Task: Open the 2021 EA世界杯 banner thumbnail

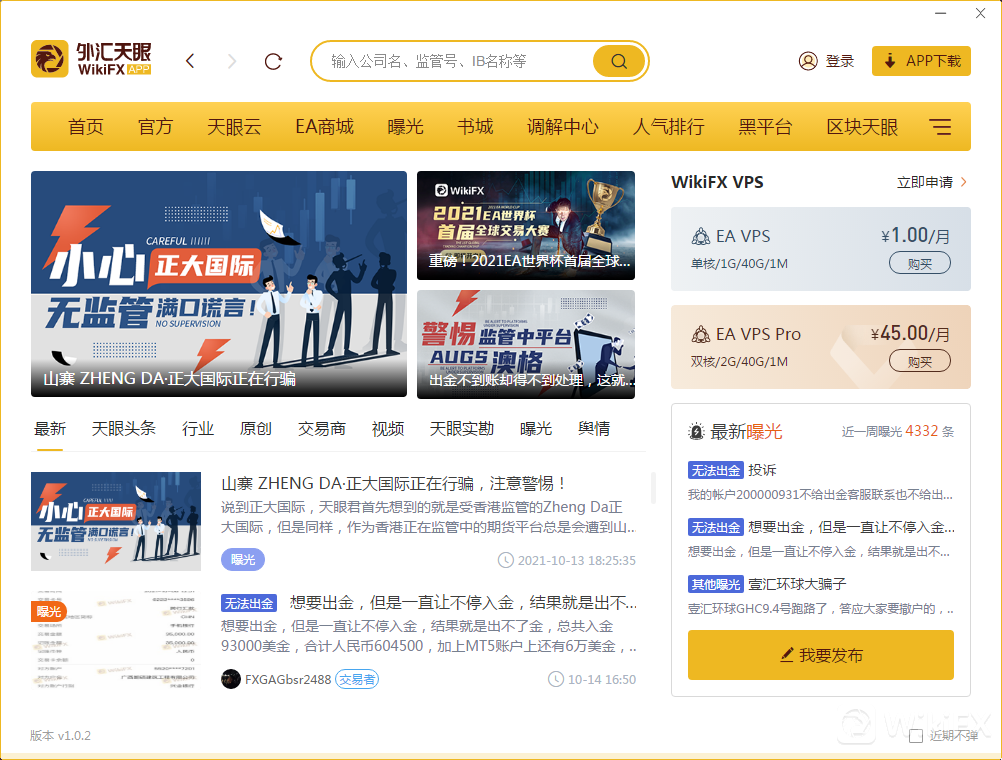Action: pyautogui.click(x=525, y=225)
